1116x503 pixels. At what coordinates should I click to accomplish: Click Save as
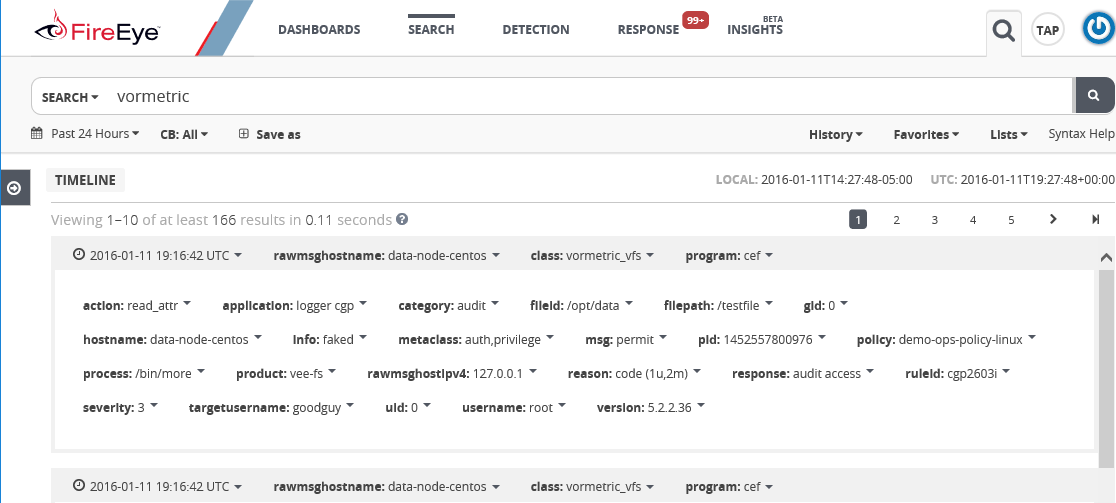coord(278,134)
